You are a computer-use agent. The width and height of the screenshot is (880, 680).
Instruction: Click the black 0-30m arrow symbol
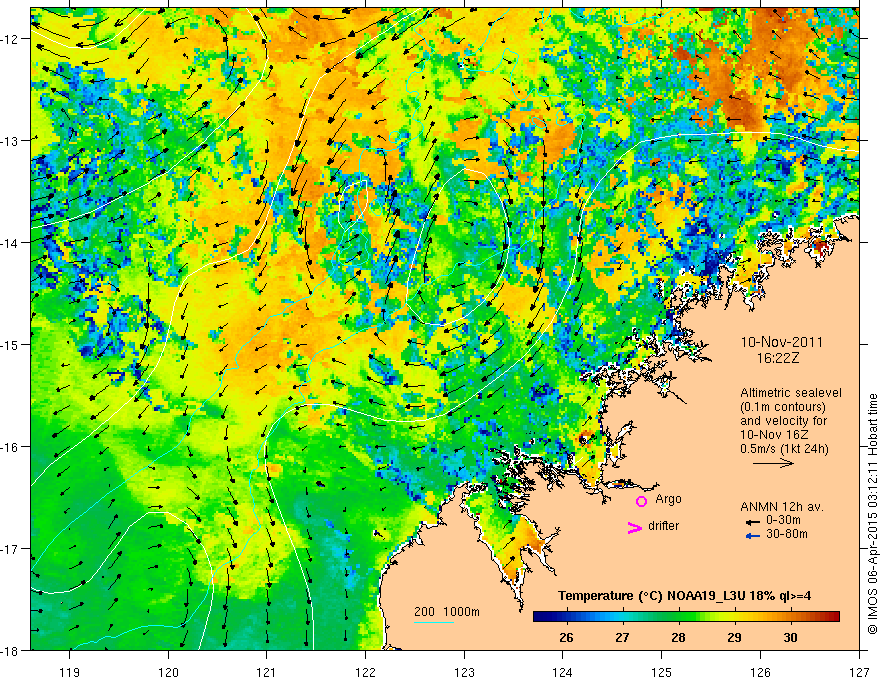(750, 521)
